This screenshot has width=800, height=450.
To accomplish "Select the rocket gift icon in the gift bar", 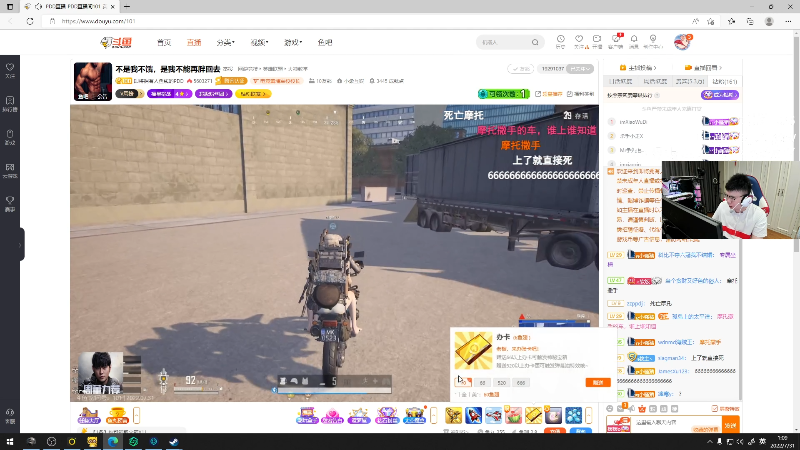I will point(473,415).
